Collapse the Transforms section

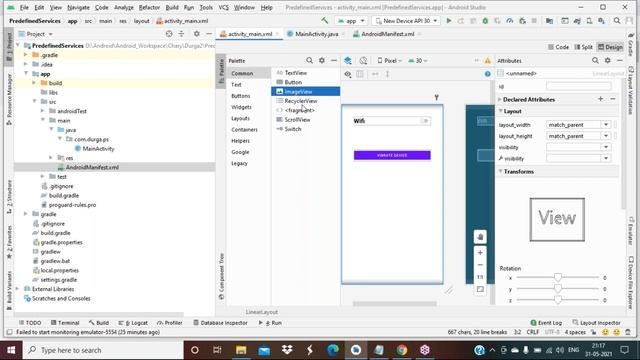point(501,171)
